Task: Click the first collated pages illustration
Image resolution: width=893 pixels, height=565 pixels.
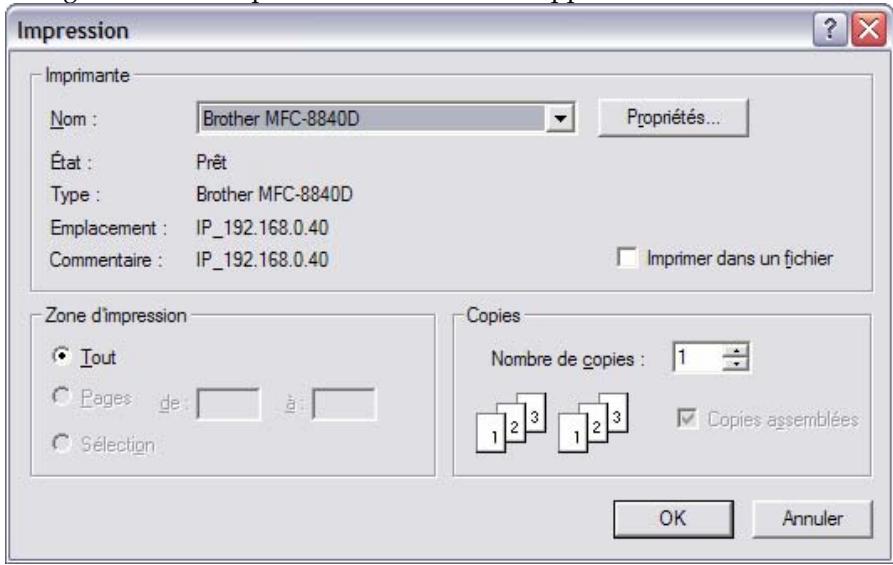Action: pos(511,423)
